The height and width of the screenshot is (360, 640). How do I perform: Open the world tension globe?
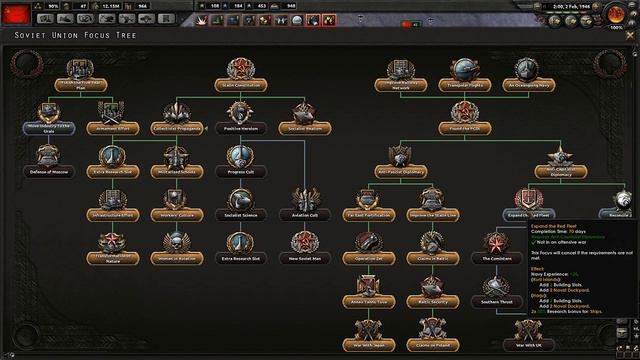click(616, 14)
